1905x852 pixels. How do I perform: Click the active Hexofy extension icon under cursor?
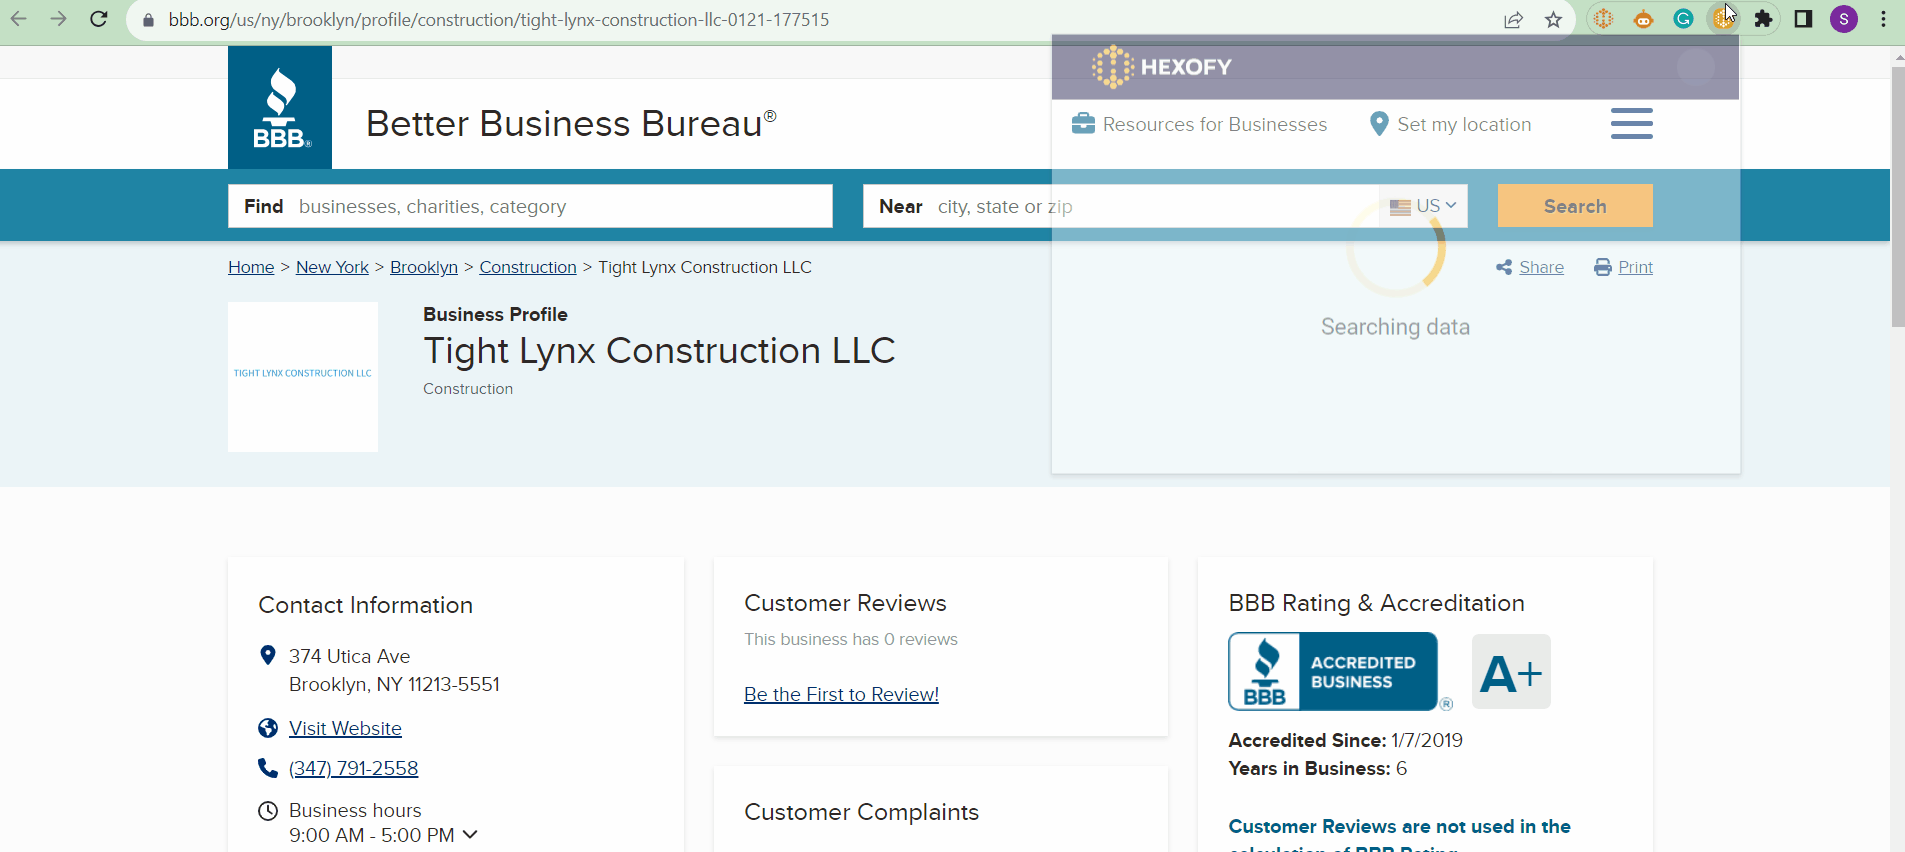1724,19
